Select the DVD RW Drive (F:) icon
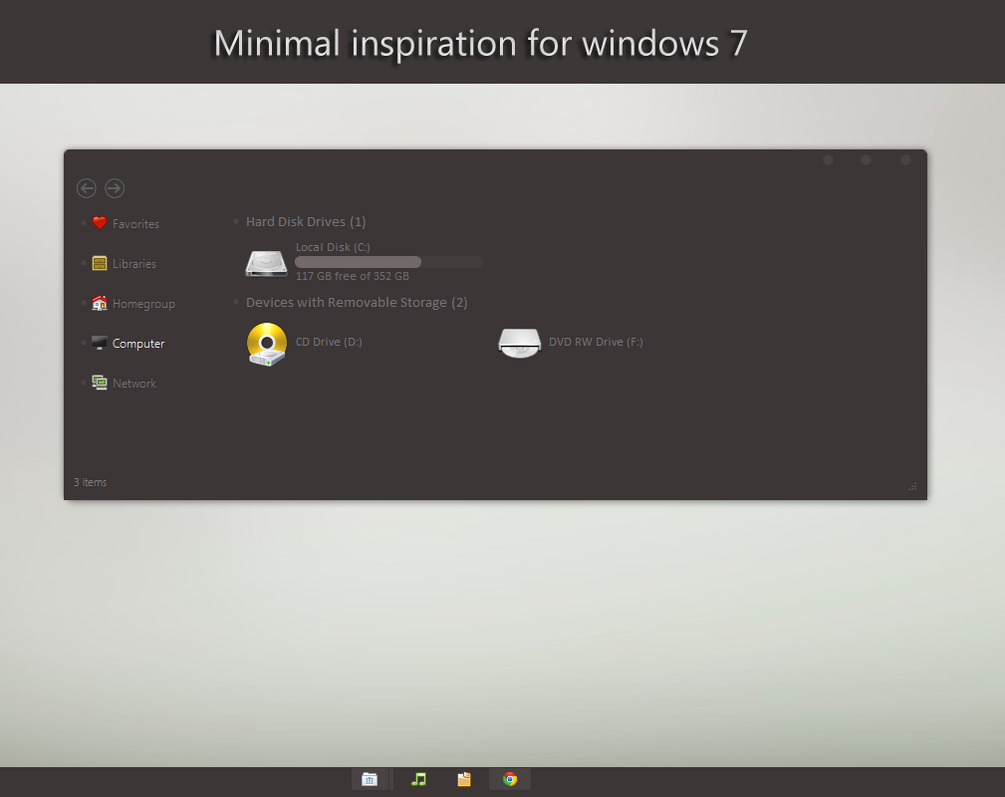Viewport: 1005px width, 797px height. tap(519, 342)
